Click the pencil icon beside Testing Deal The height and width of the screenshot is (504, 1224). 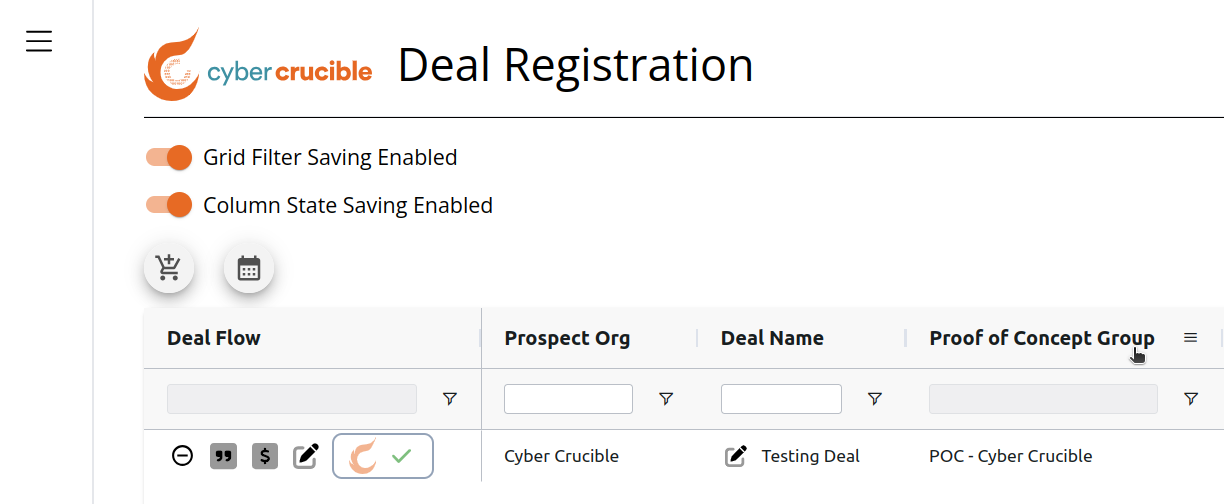click(x=736, y=456)
